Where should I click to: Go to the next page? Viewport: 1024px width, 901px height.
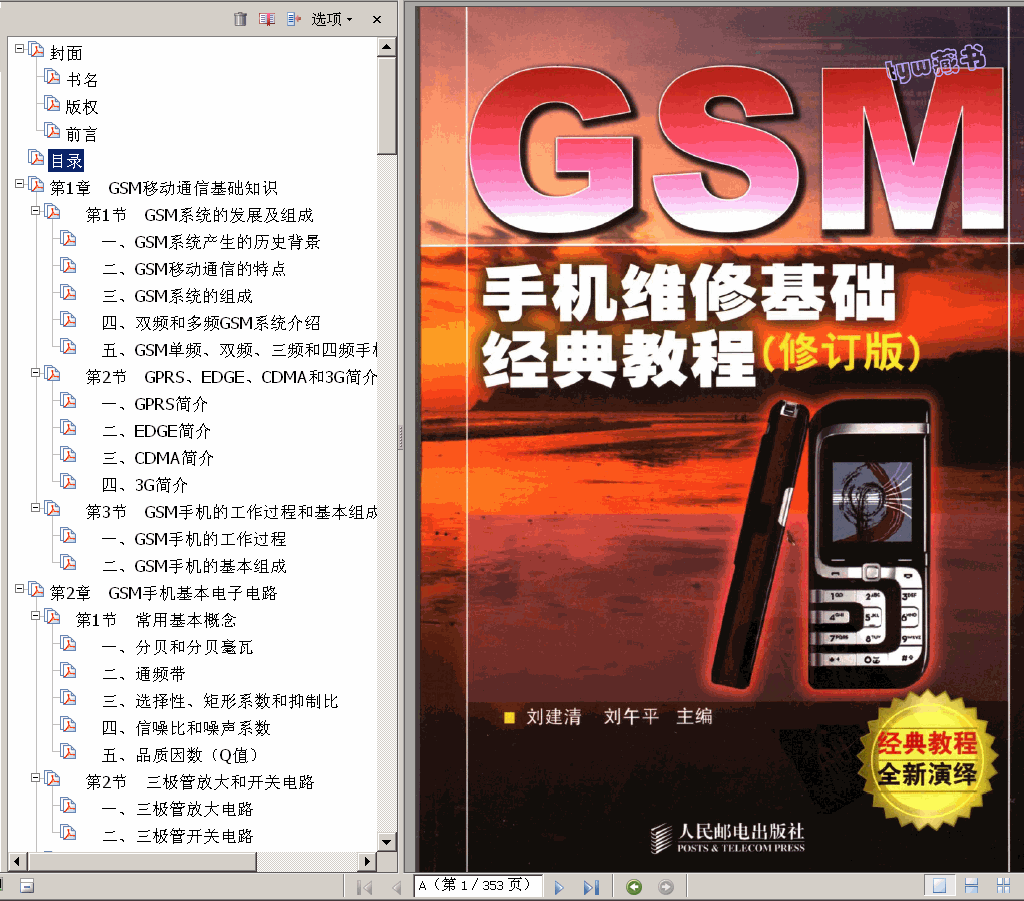coord(559,887)
